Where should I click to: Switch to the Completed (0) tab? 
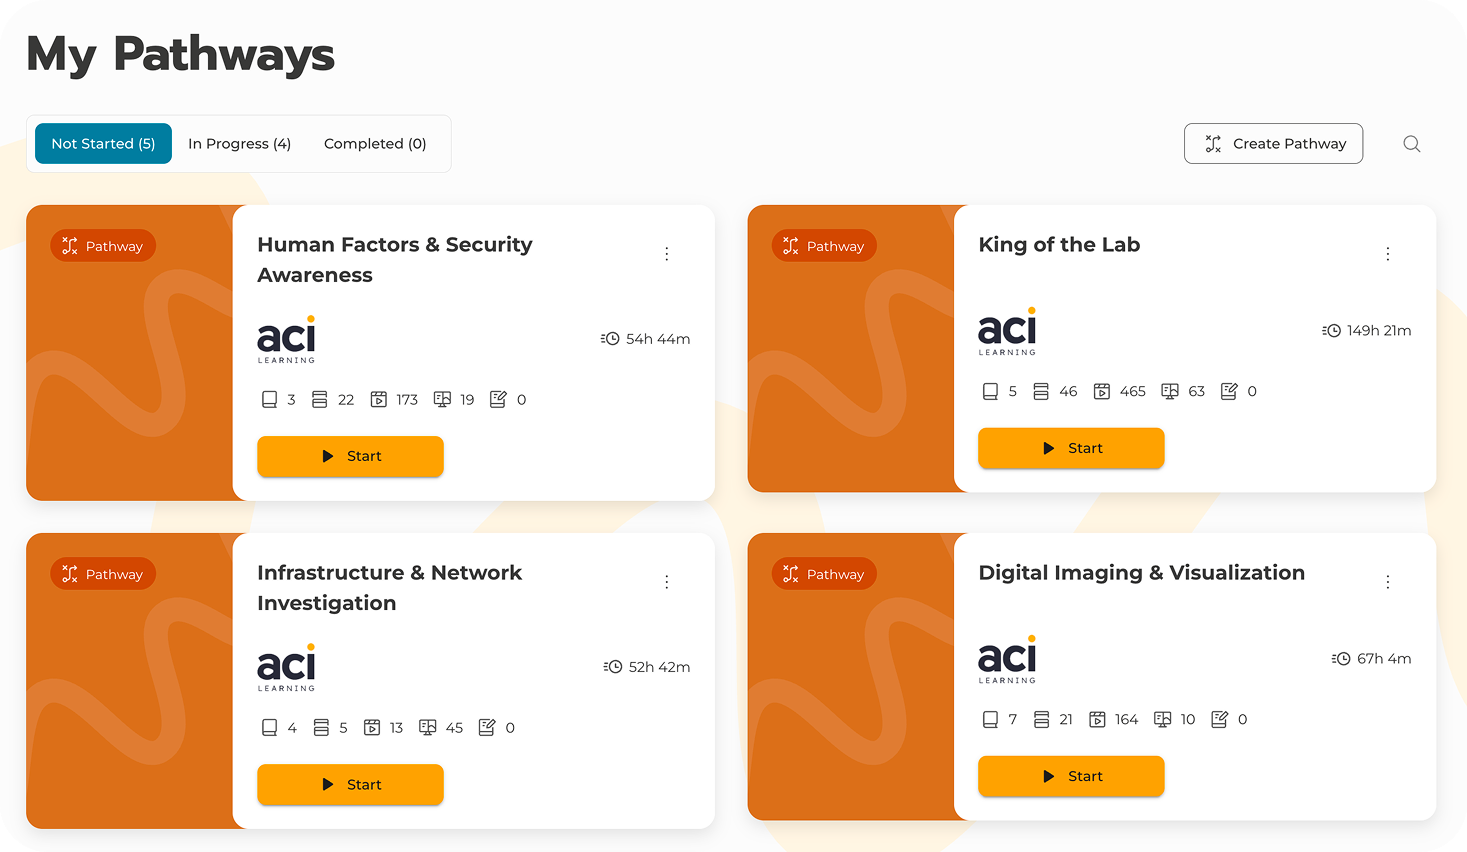pos(375,144)
